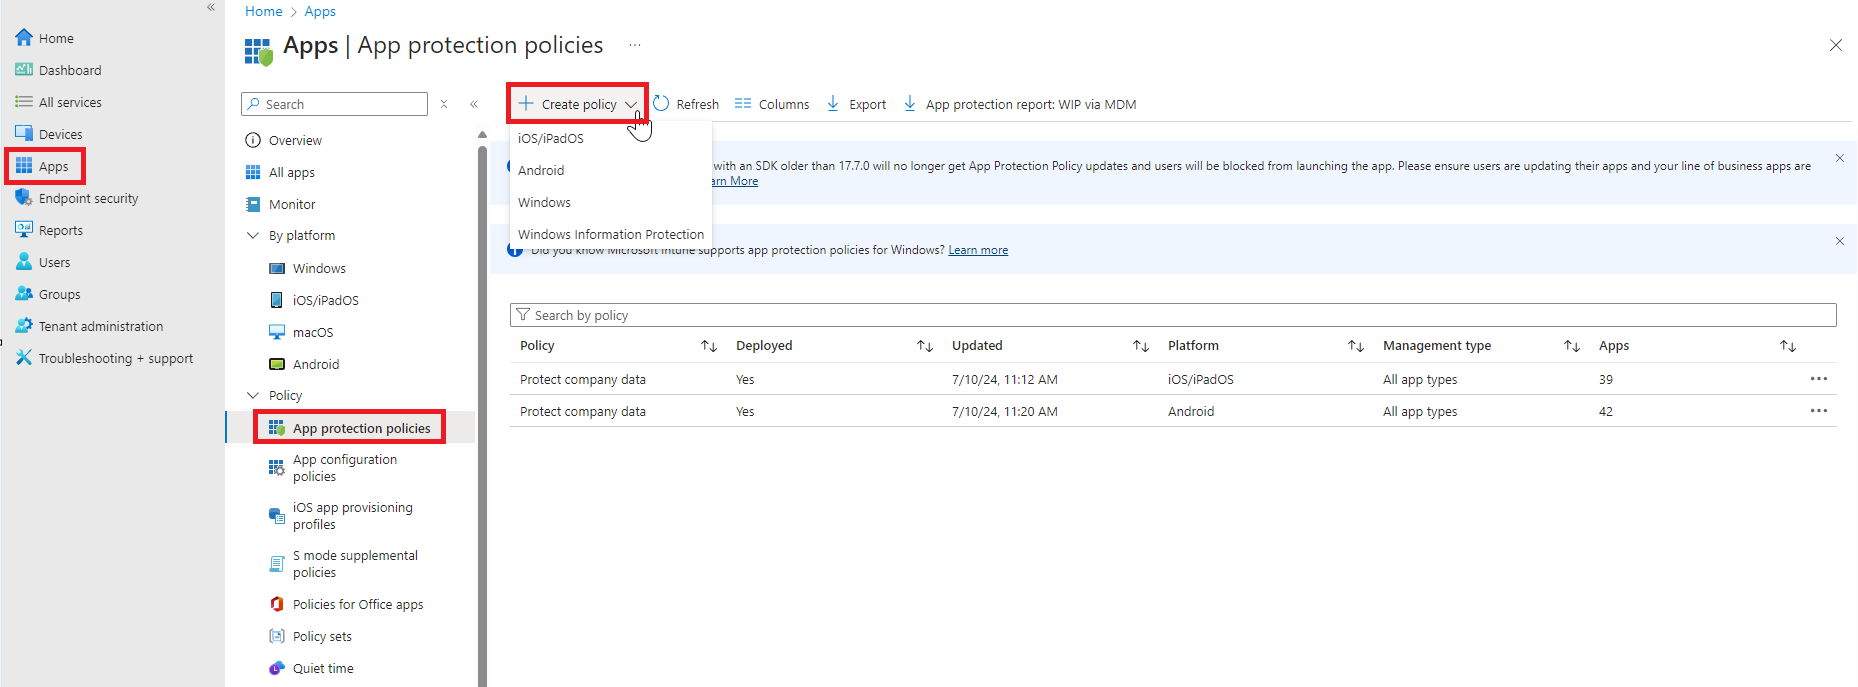Select Windows platform icon in tree
This screenshot has width=1858, height=687.
click(x=277, y=268)
